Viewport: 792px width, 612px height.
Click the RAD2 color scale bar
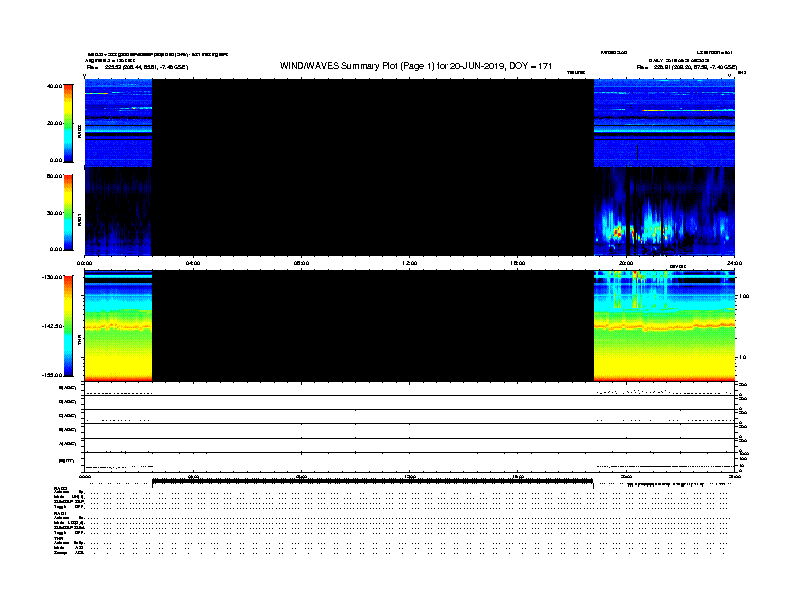pyautogui.click(x=68, y=123)
